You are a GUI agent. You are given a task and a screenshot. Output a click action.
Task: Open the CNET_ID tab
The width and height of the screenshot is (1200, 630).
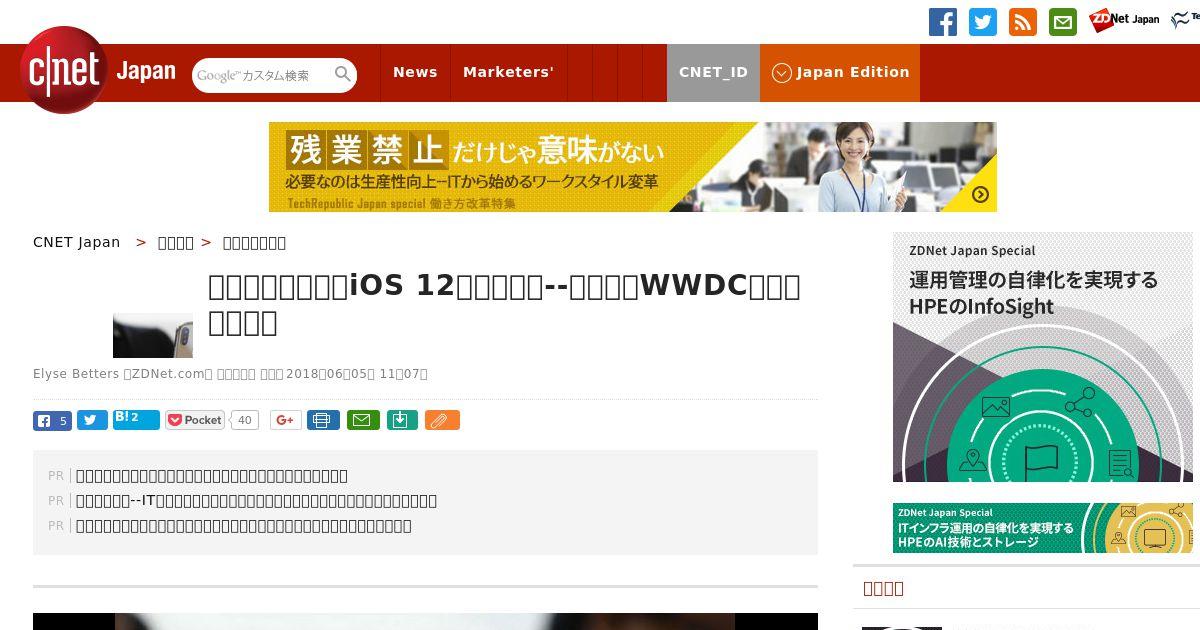tap(713, 72)
